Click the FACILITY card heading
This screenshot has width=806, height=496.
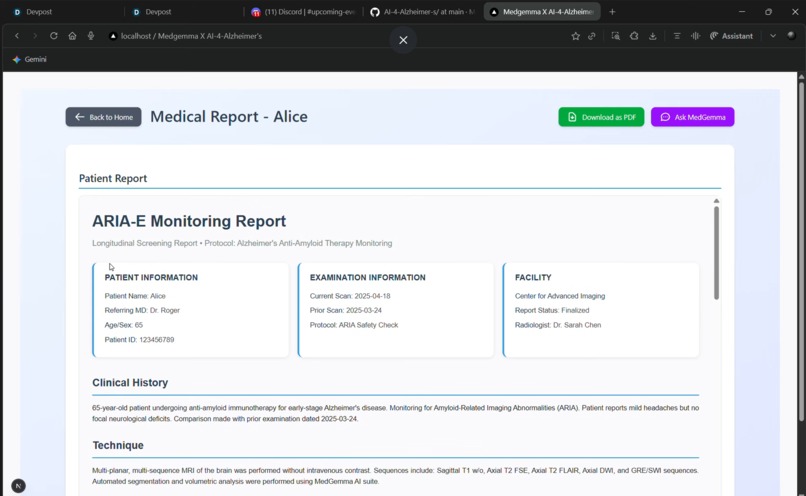(x=533, y=278)
